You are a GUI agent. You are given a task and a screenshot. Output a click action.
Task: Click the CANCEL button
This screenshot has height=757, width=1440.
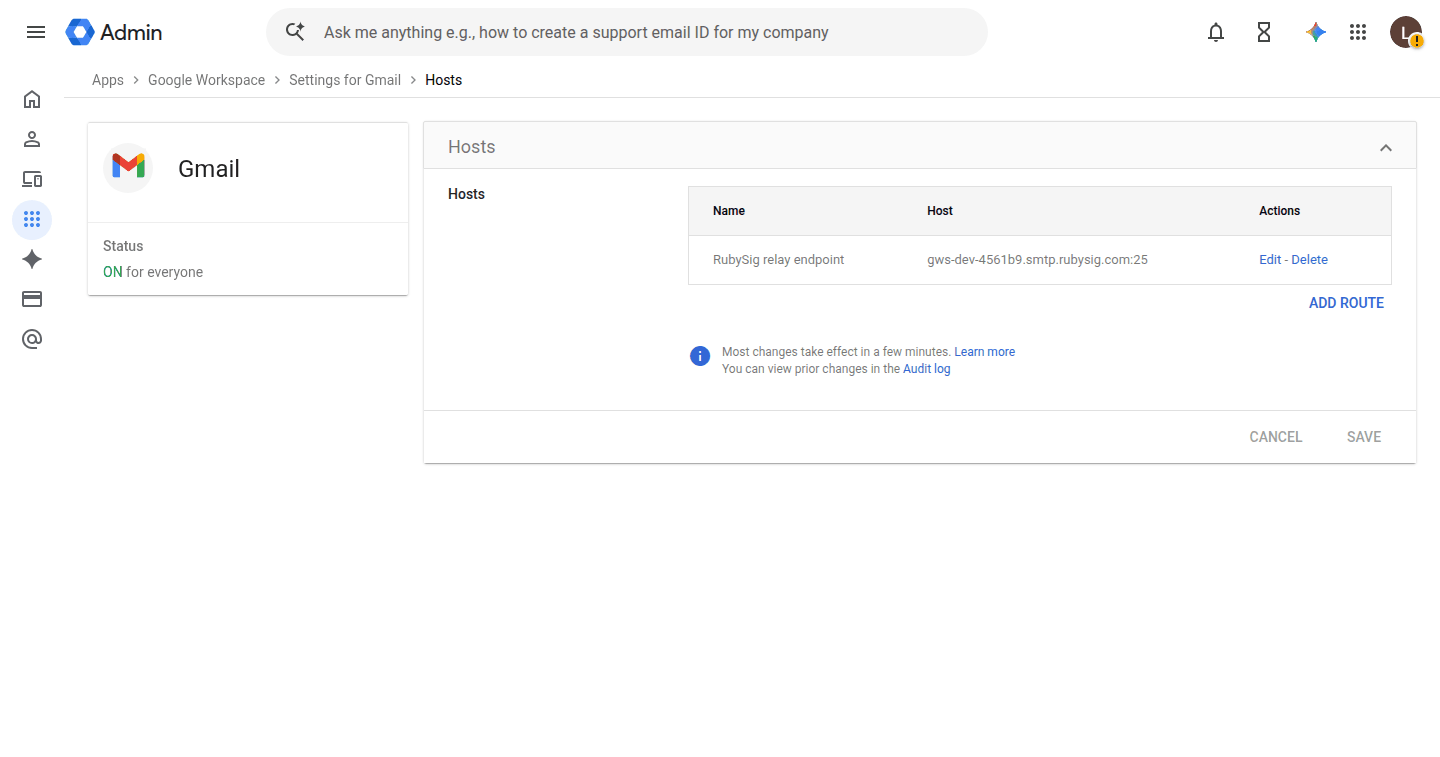[x=1276, y=437]
